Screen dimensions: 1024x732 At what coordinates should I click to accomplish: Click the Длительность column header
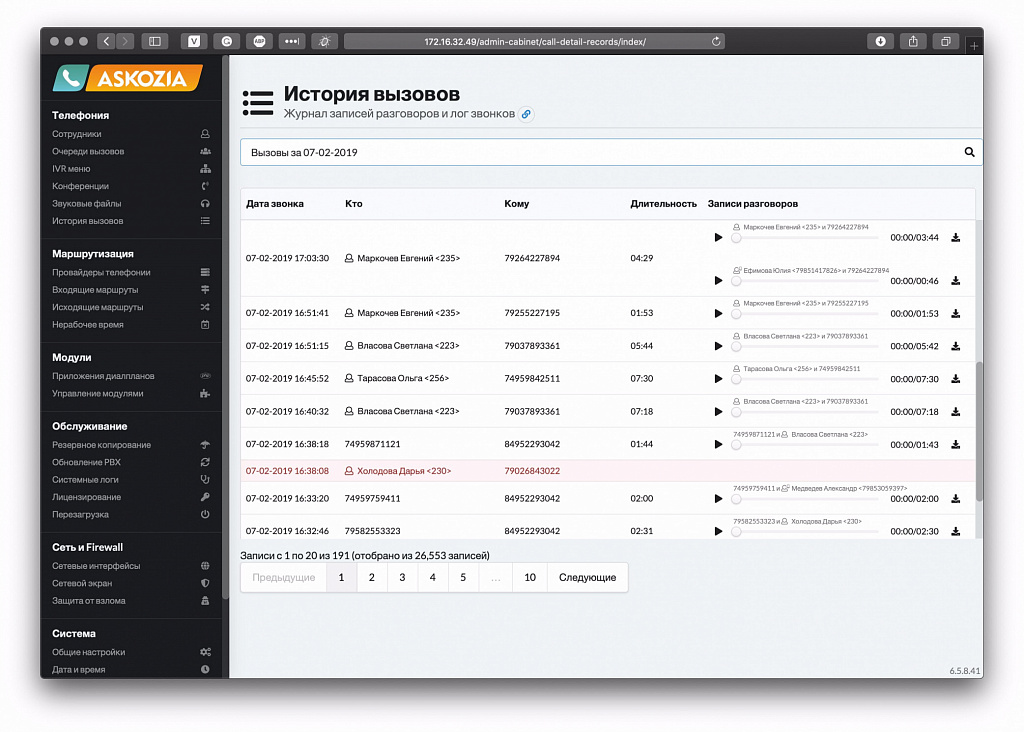[x=664, y=204]
